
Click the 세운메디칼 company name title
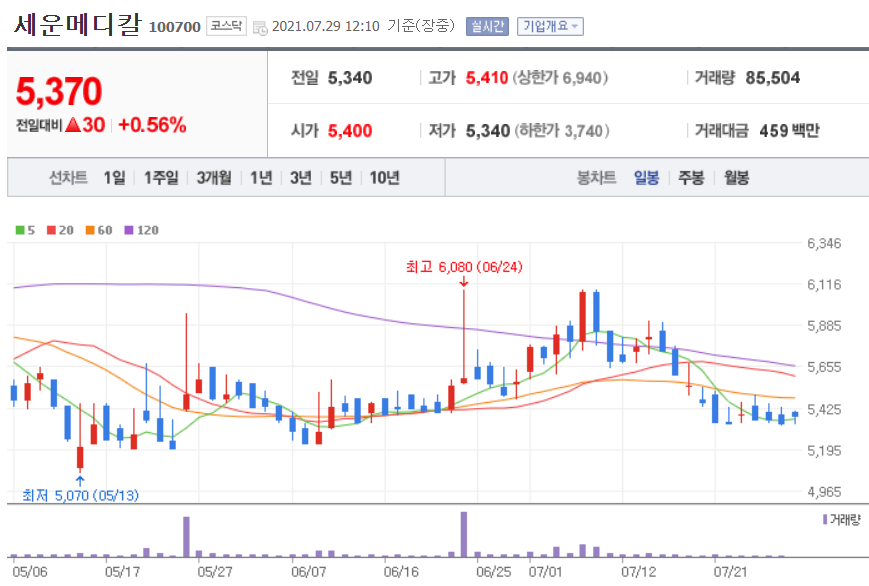pyautogui.click(x=78, y=25)
